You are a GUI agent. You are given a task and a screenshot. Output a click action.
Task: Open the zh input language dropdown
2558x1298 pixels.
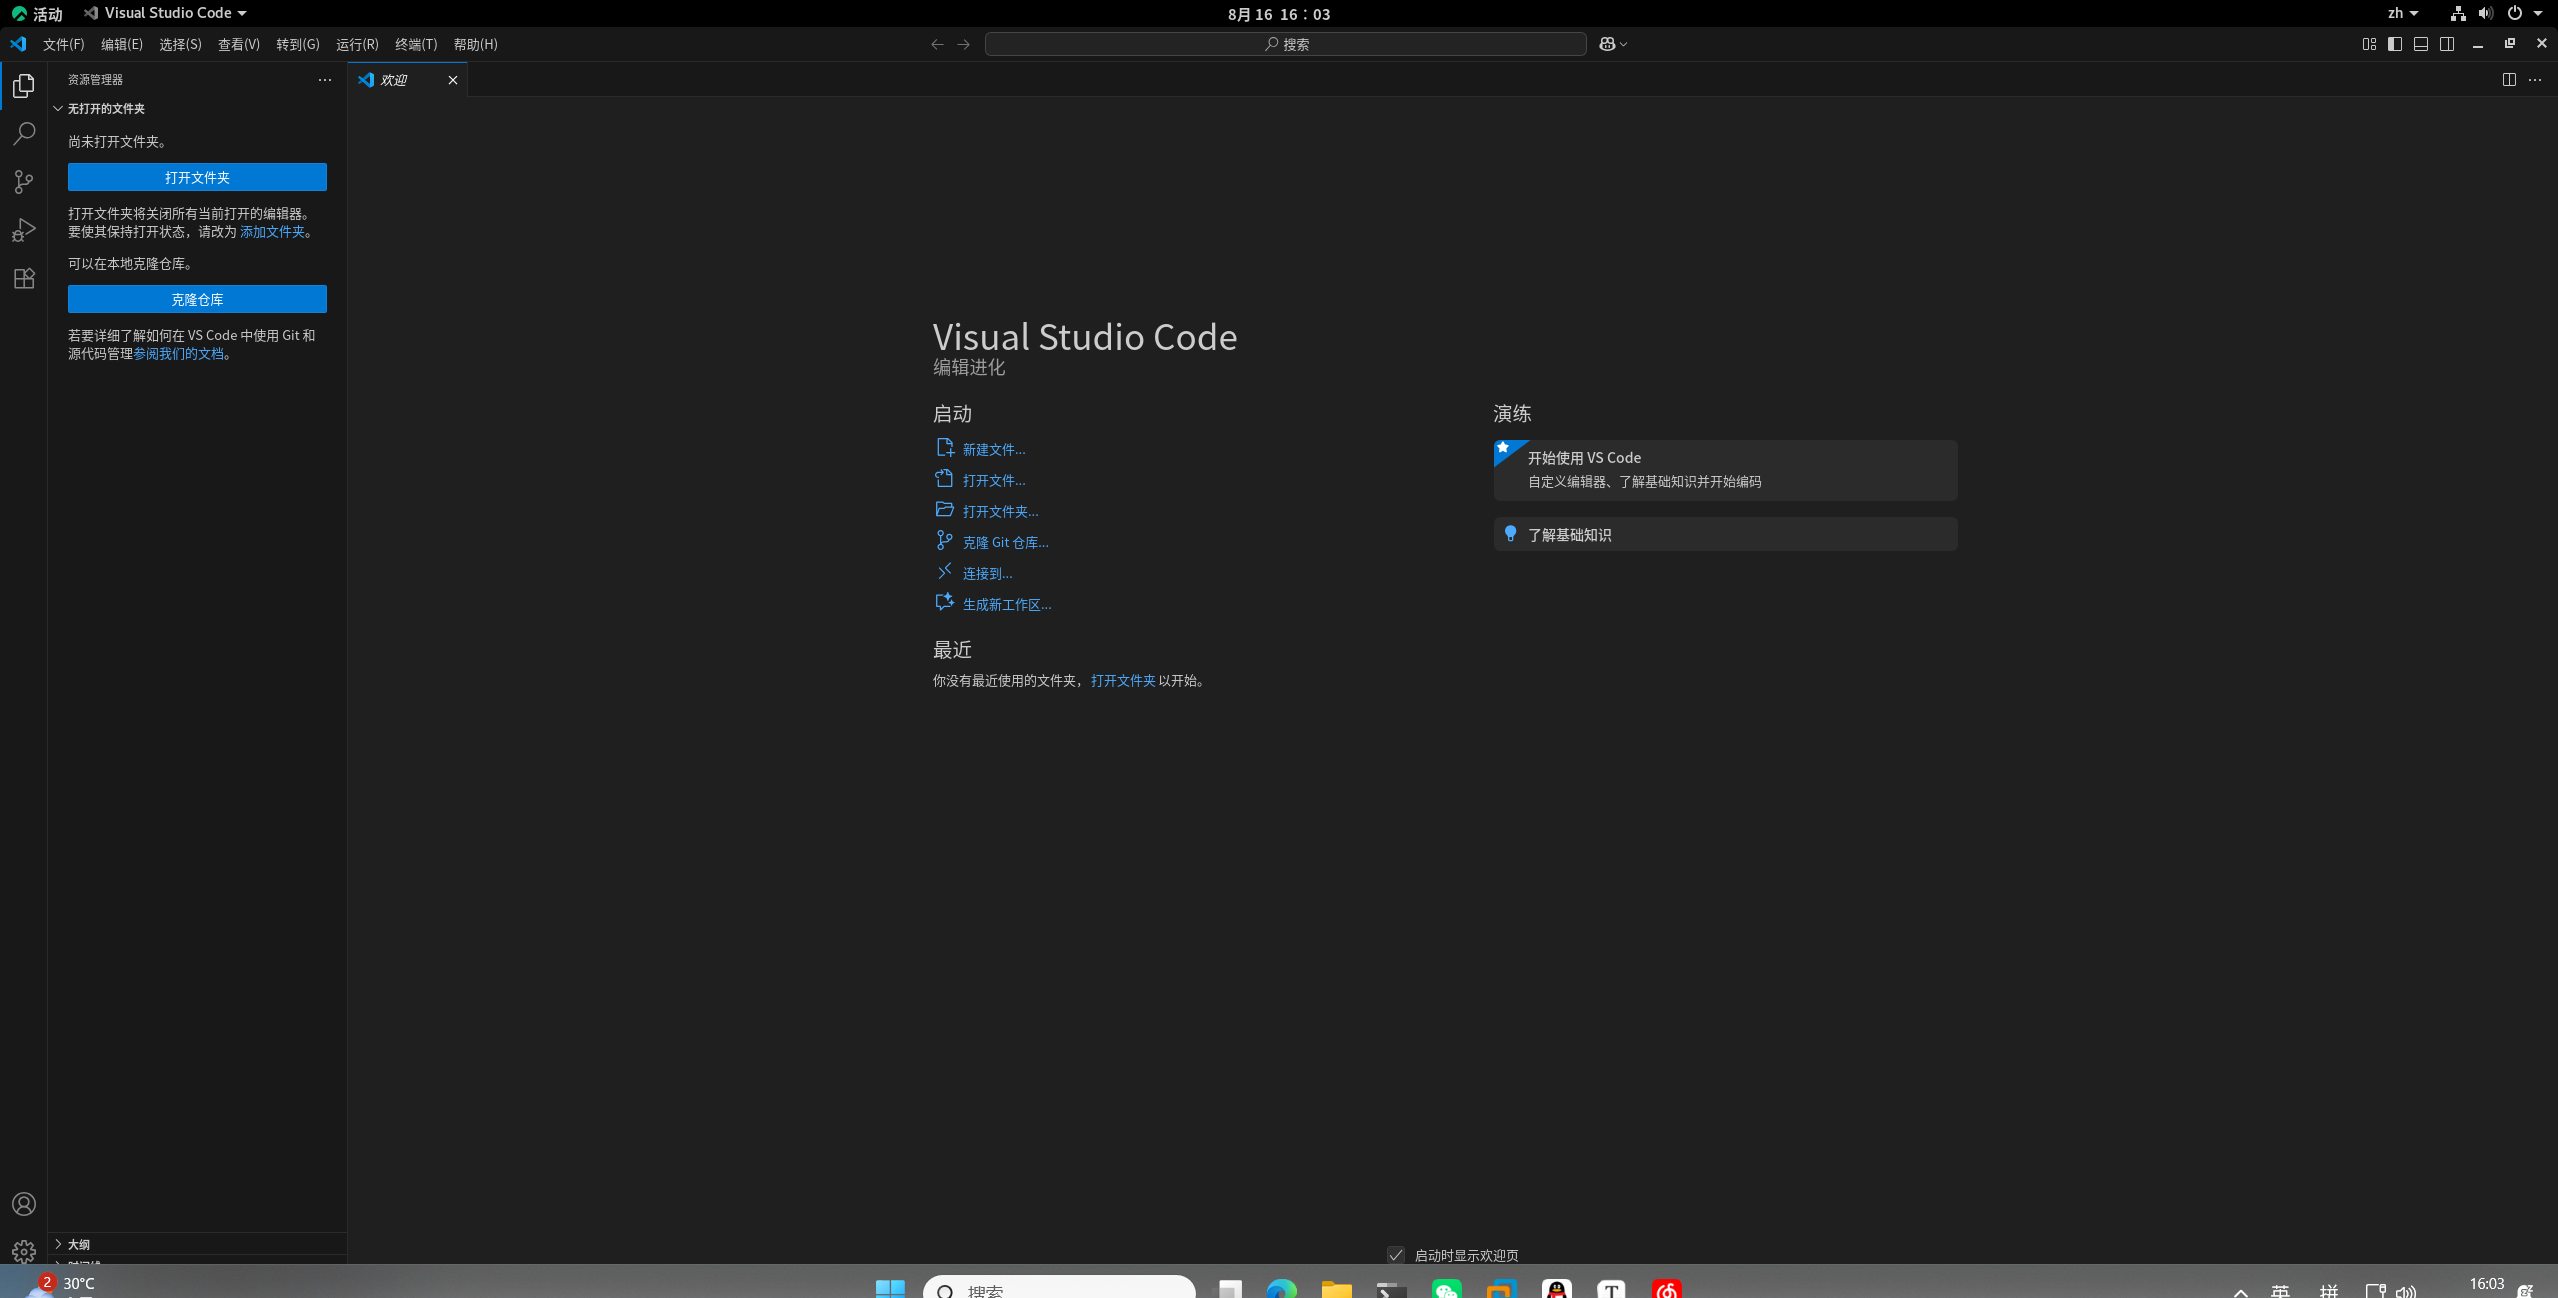(x=2402, y=13)
